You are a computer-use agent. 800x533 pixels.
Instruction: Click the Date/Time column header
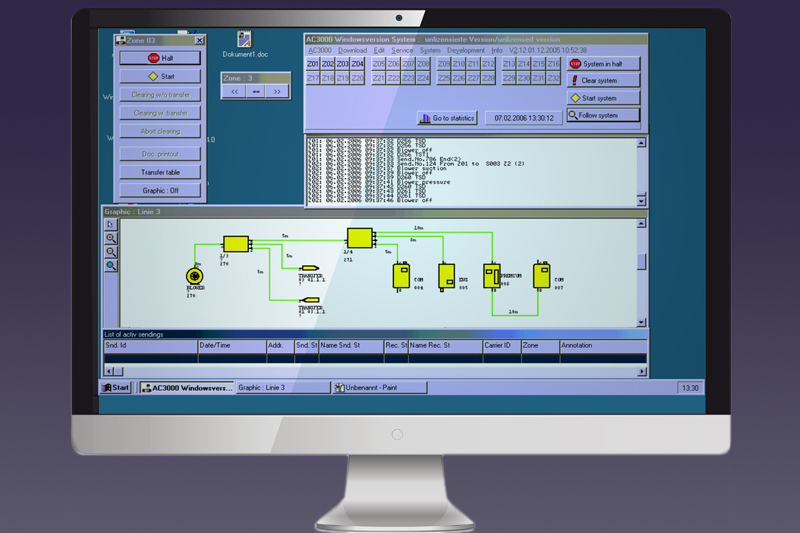232,346
